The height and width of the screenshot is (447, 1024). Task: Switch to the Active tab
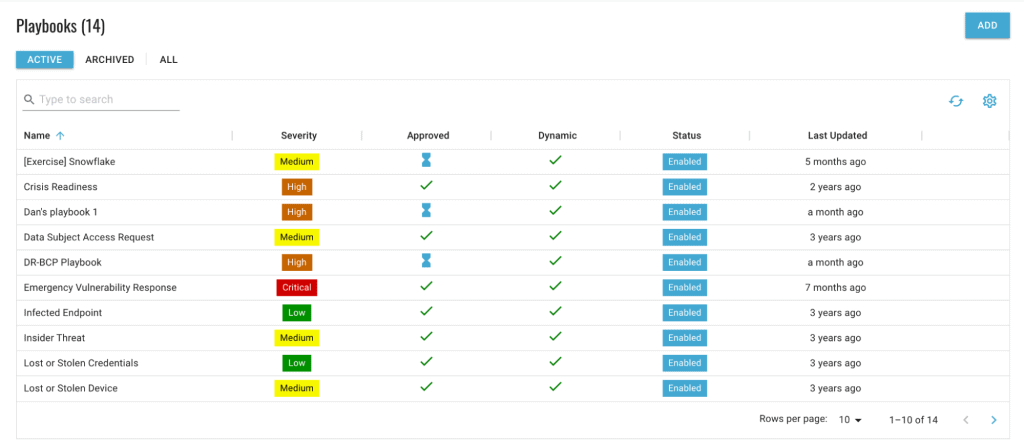[x=44, y=59]
